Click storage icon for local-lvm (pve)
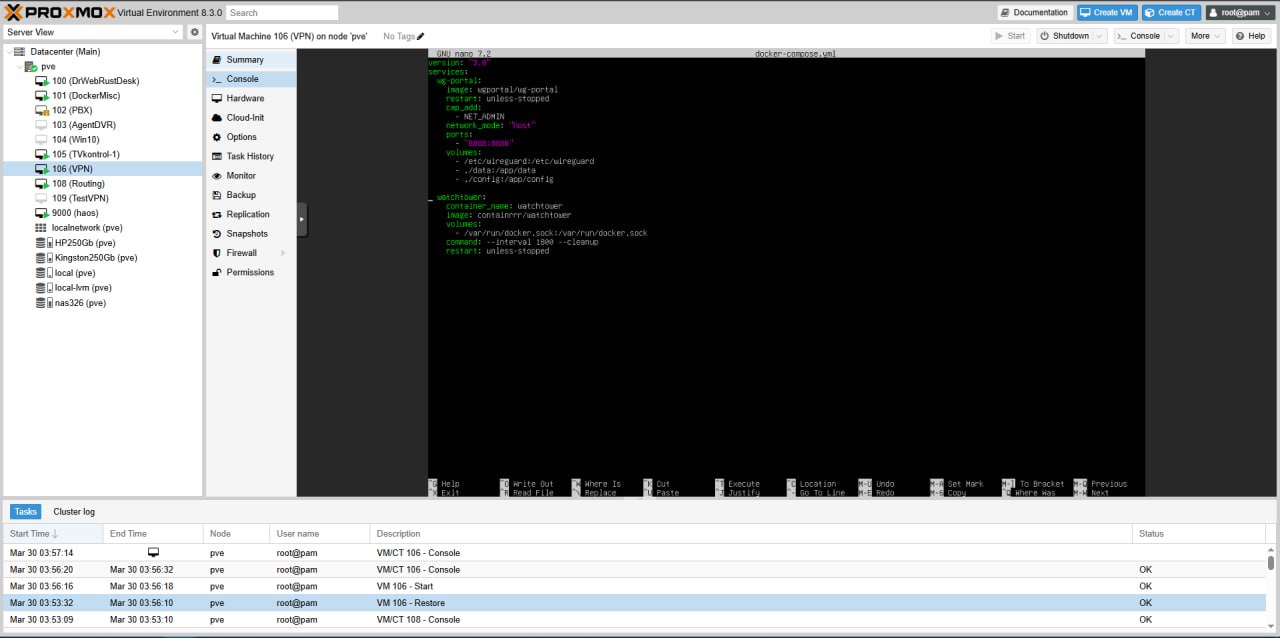 43,288
